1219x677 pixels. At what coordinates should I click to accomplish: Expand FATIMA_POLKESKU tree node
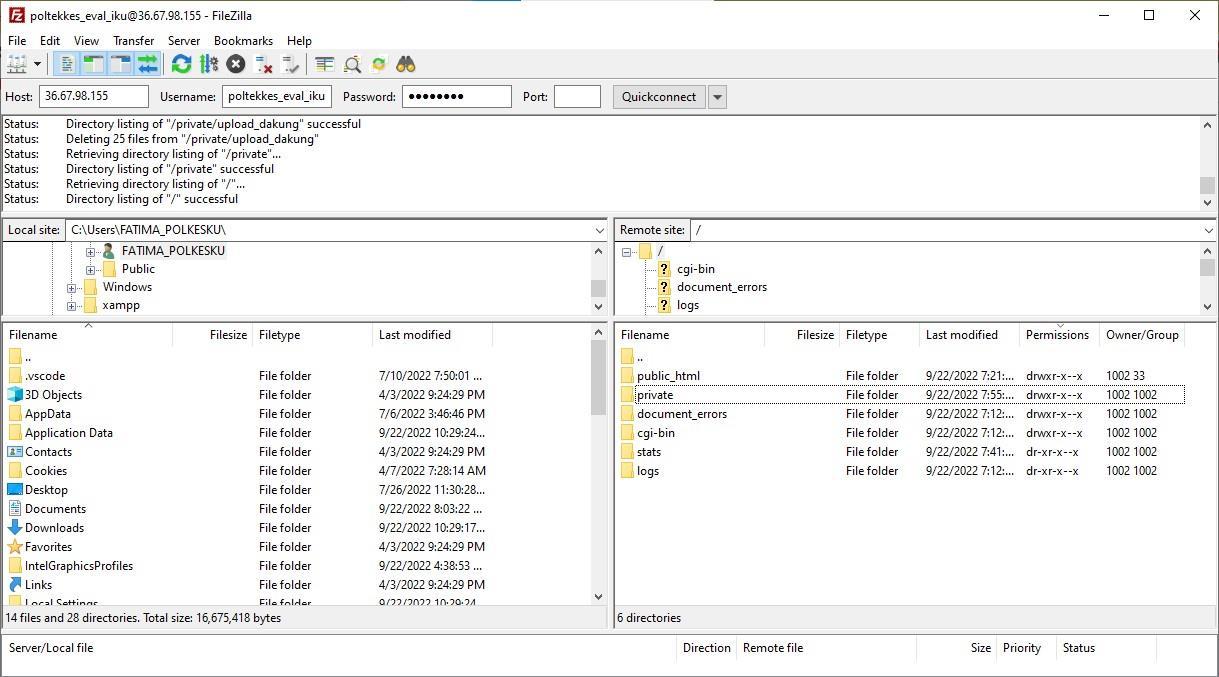(x=90, y=252)
